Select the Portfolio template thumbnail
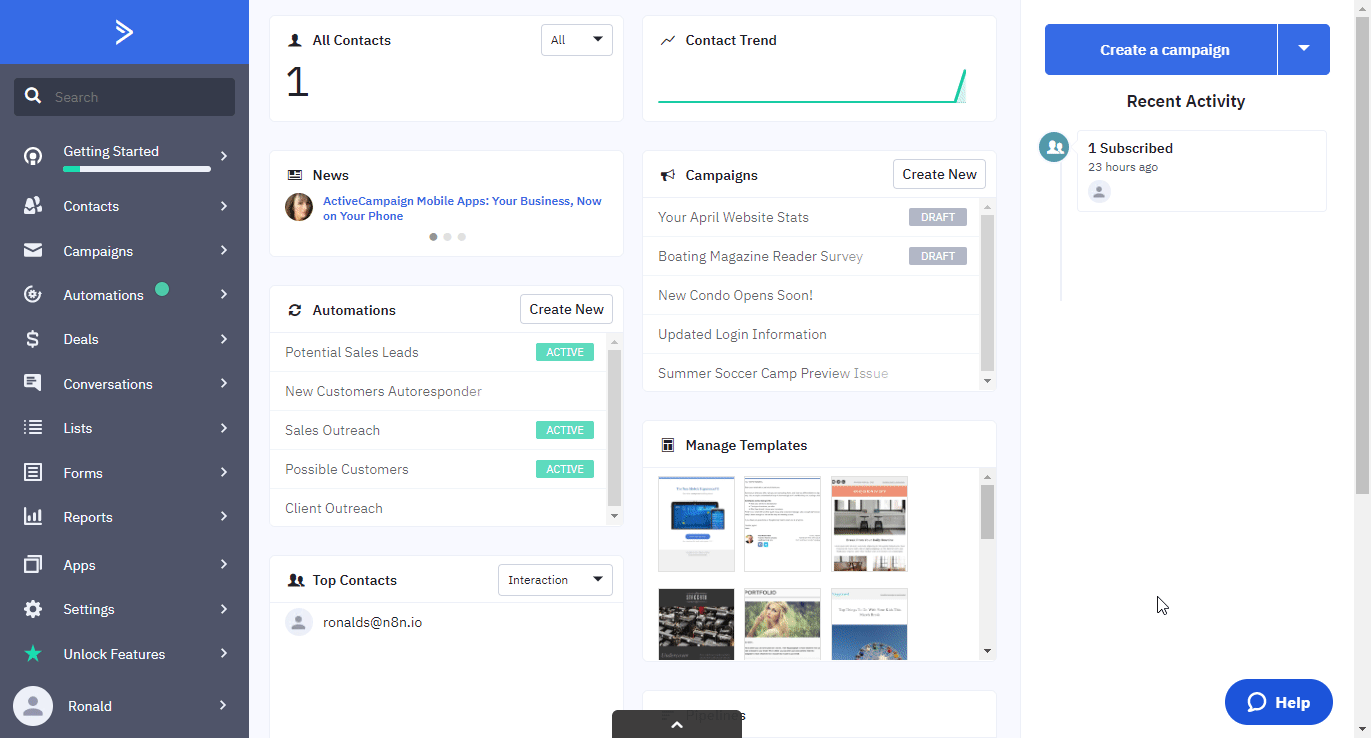This screenshot has width=1371, height=738. (x=782, y=624)
